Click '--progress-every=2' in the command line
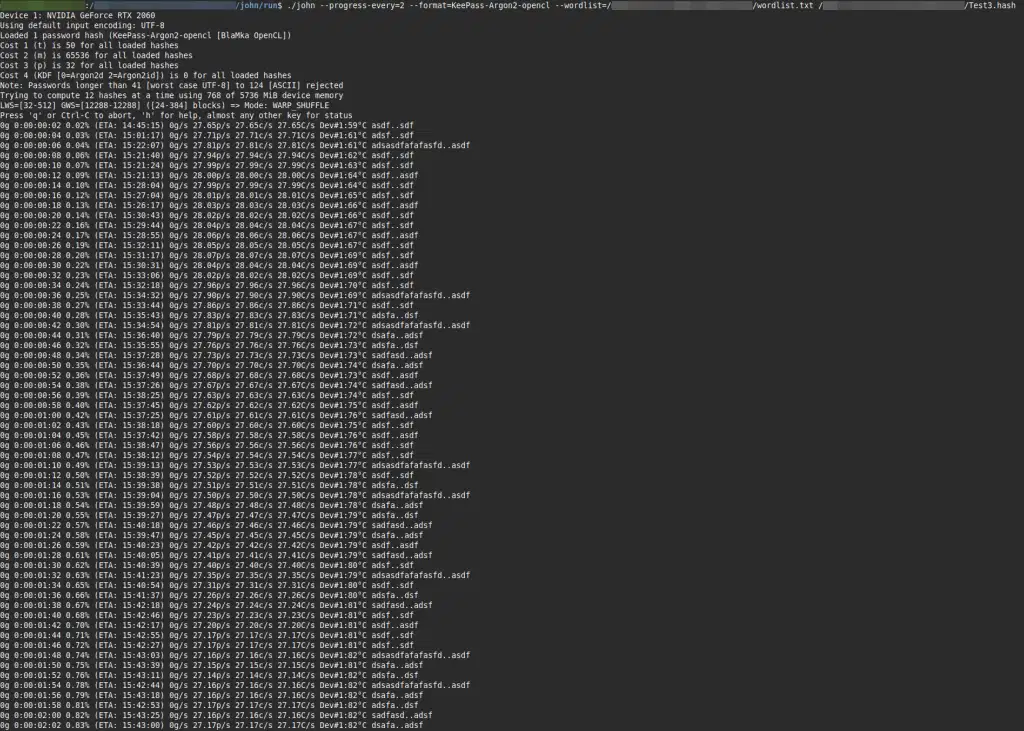The image size is (1024, 731). click(362, 5)
